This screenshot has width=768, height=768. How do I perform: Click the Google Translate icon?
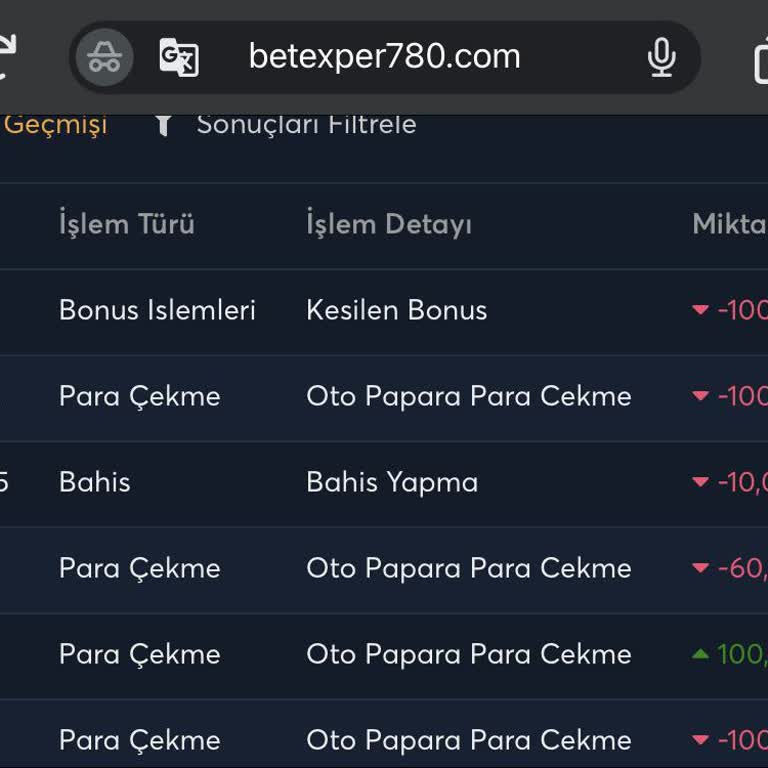[179, 57]
